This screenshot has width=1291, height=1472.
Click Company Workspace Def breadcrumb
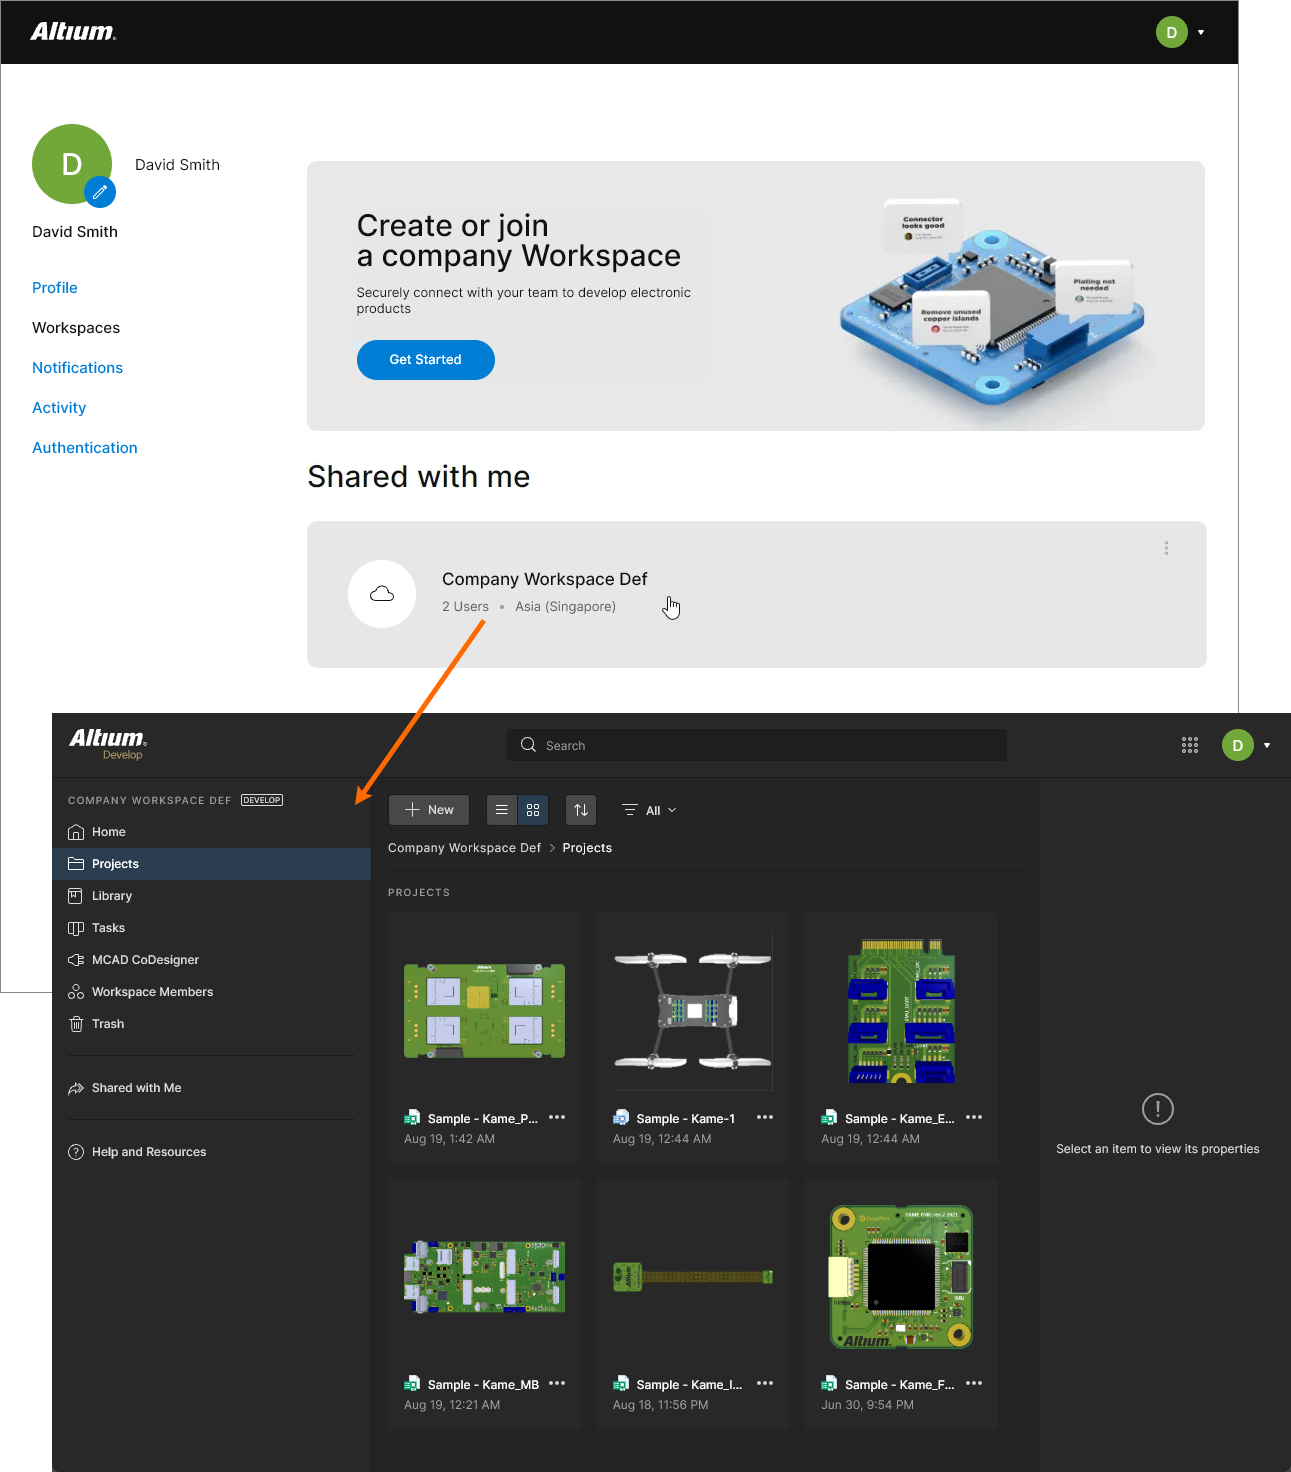[x=464, y=848]
